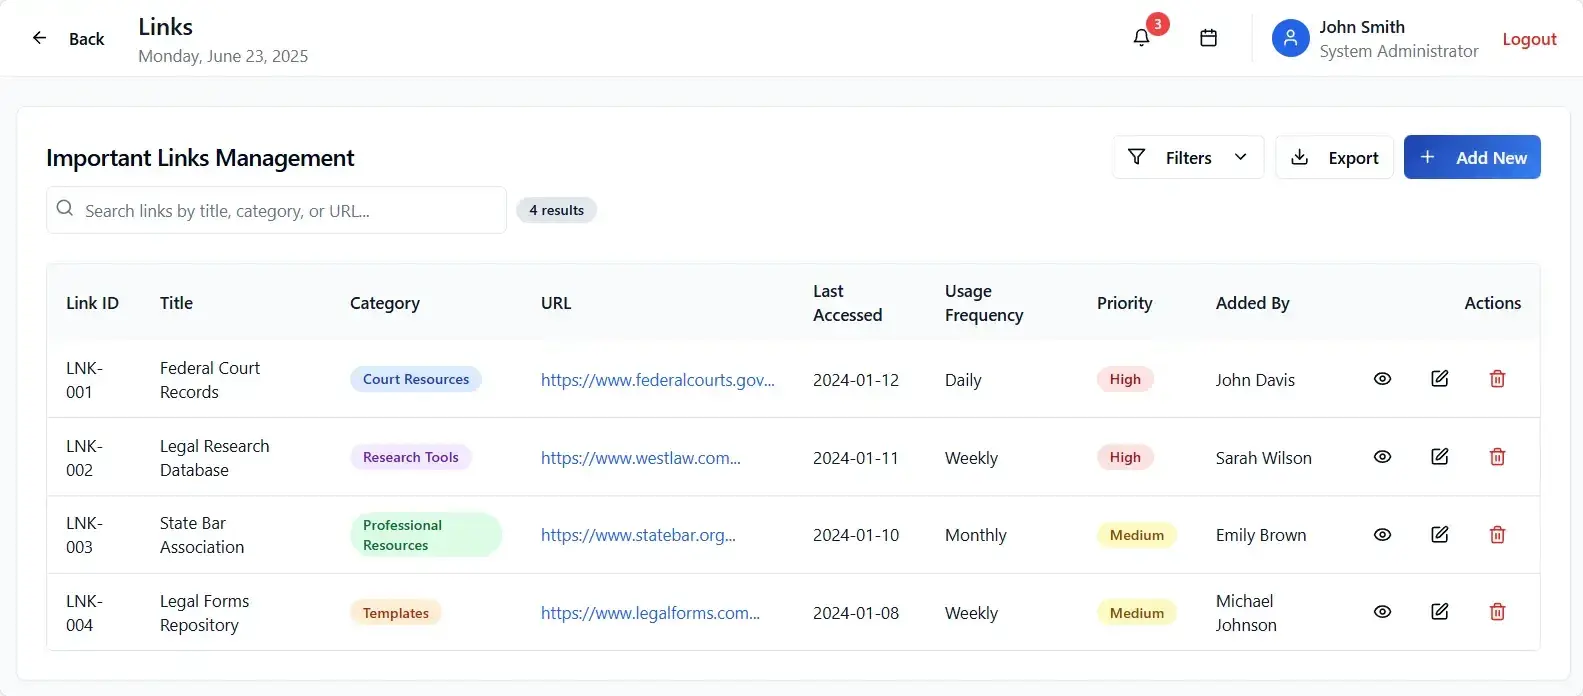This screenshot has width=1583, height=696.
Task: Click John Smith's user avatar icon
Action: click(x=1290, y=38)
